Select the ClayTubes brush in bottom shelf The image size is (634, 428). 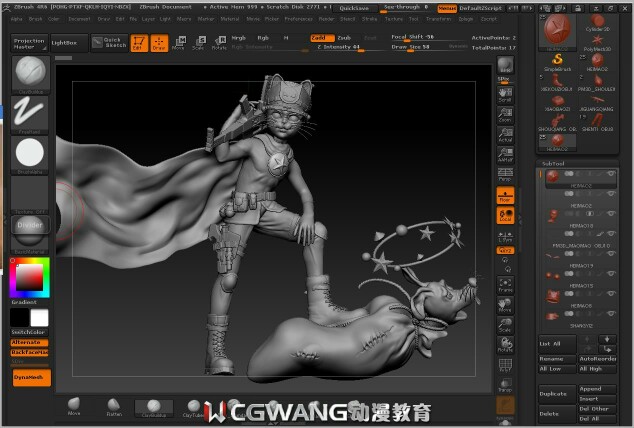point(193,408)
